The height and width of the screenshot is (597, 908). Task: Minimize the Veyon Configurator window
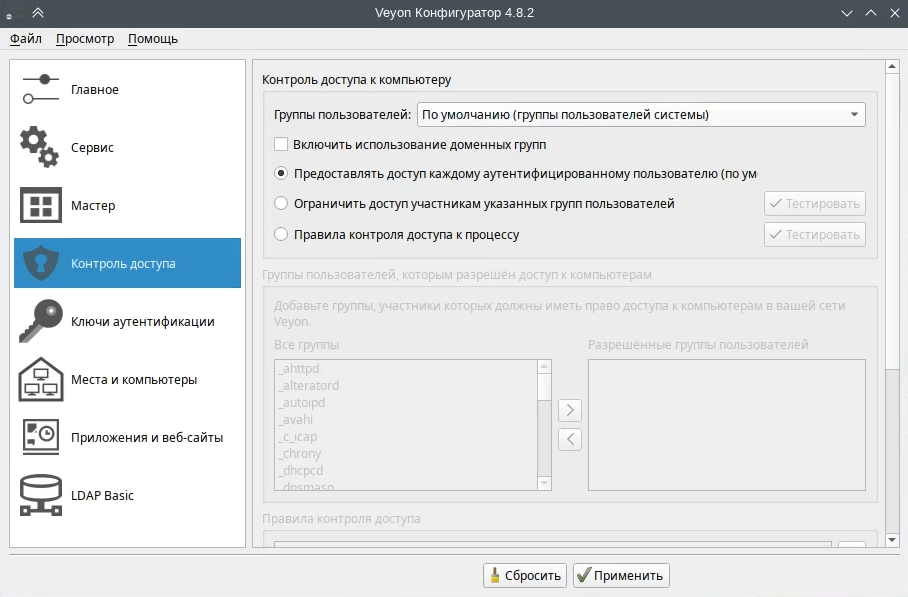tap(847, 13)
